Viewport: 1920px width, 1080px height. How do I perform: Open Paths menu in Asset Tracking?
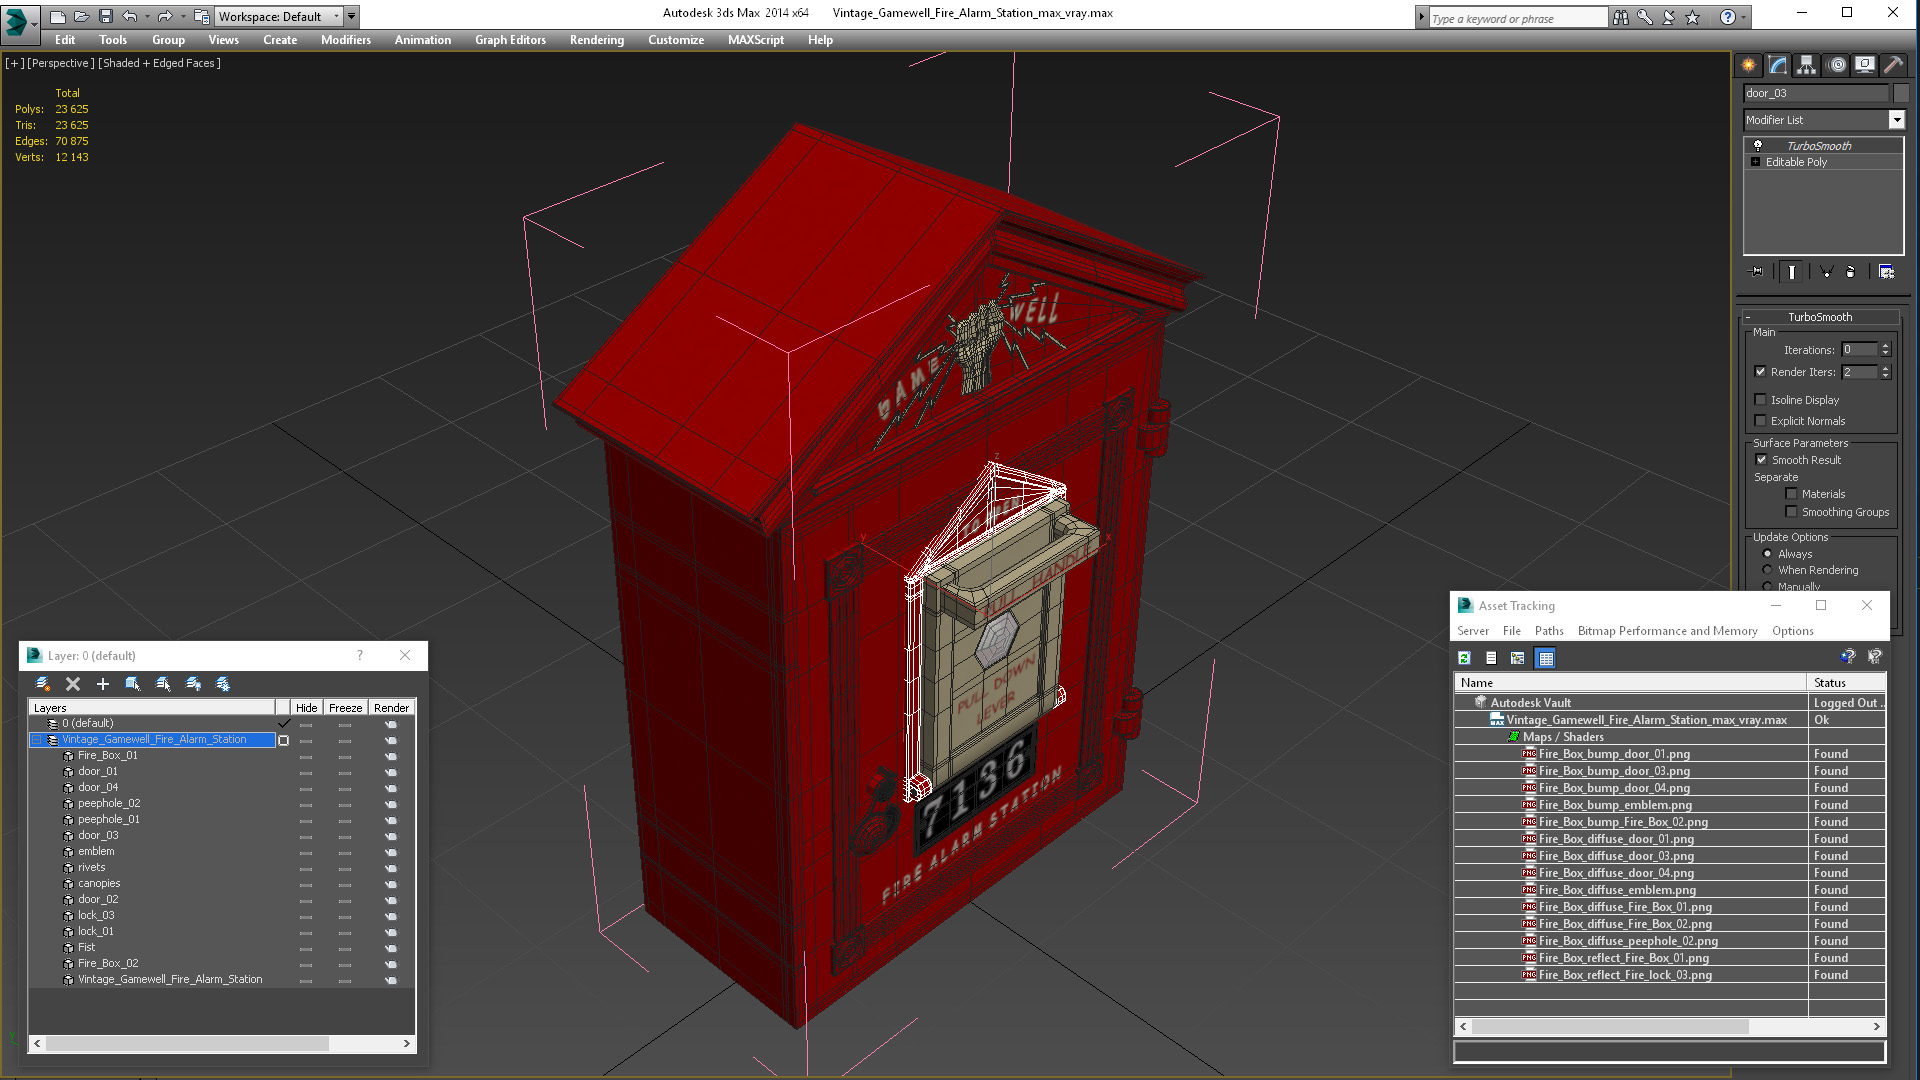[1549, 631]
